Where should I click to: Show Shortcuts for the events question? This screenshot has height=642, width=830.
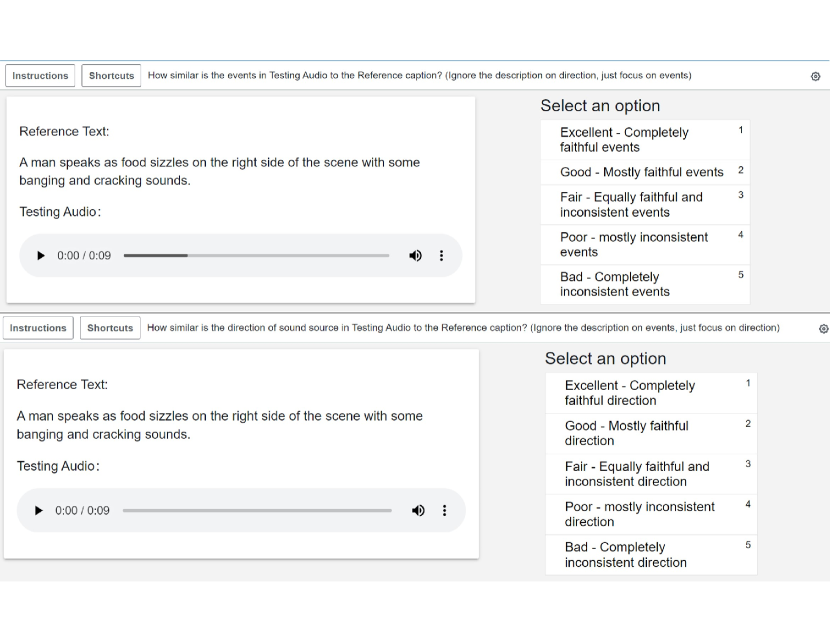click(x=111, y=76)
